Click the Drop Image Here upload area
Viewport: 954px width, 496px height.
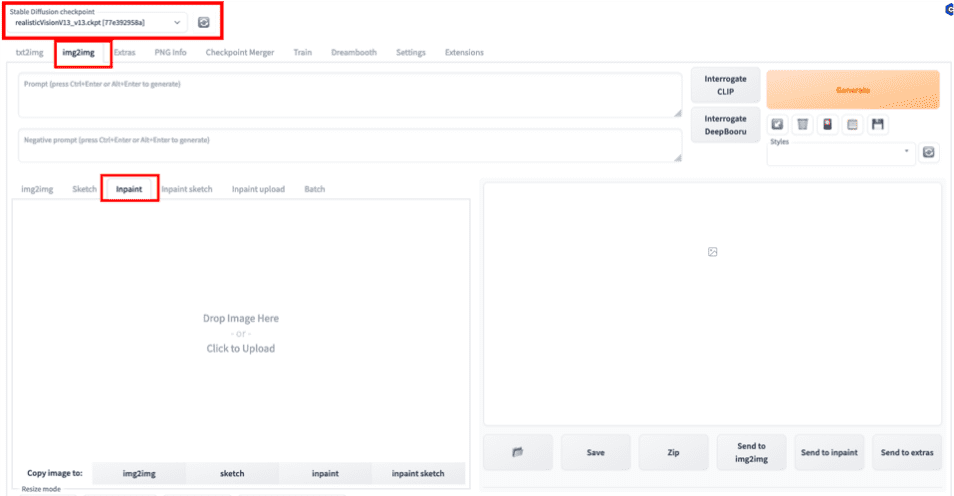240,332
